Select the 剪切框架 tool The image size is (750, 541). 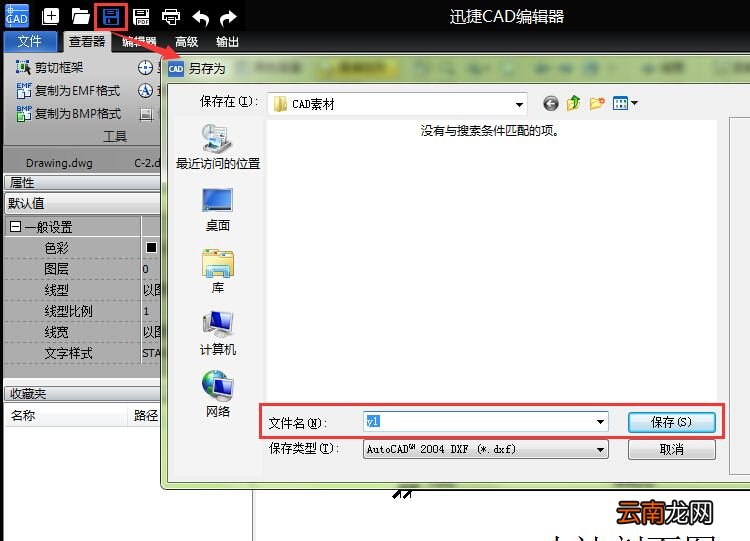[x=49, y=67]
